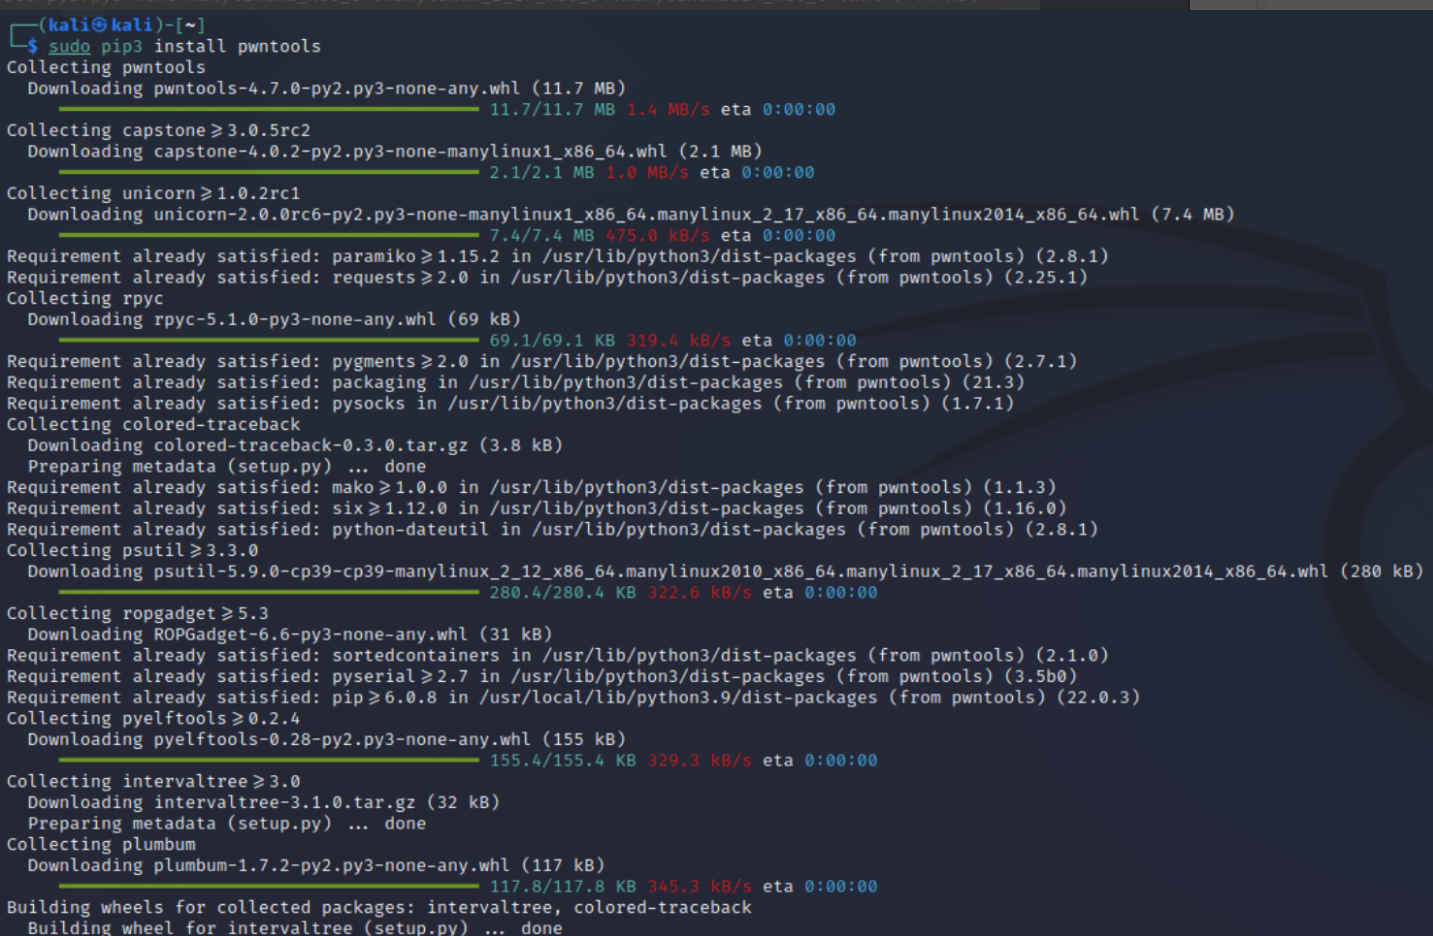The image size is (1433, 936).
Task: Click the pyelftools-0.28 wheel filename
Action: [342, 739]
